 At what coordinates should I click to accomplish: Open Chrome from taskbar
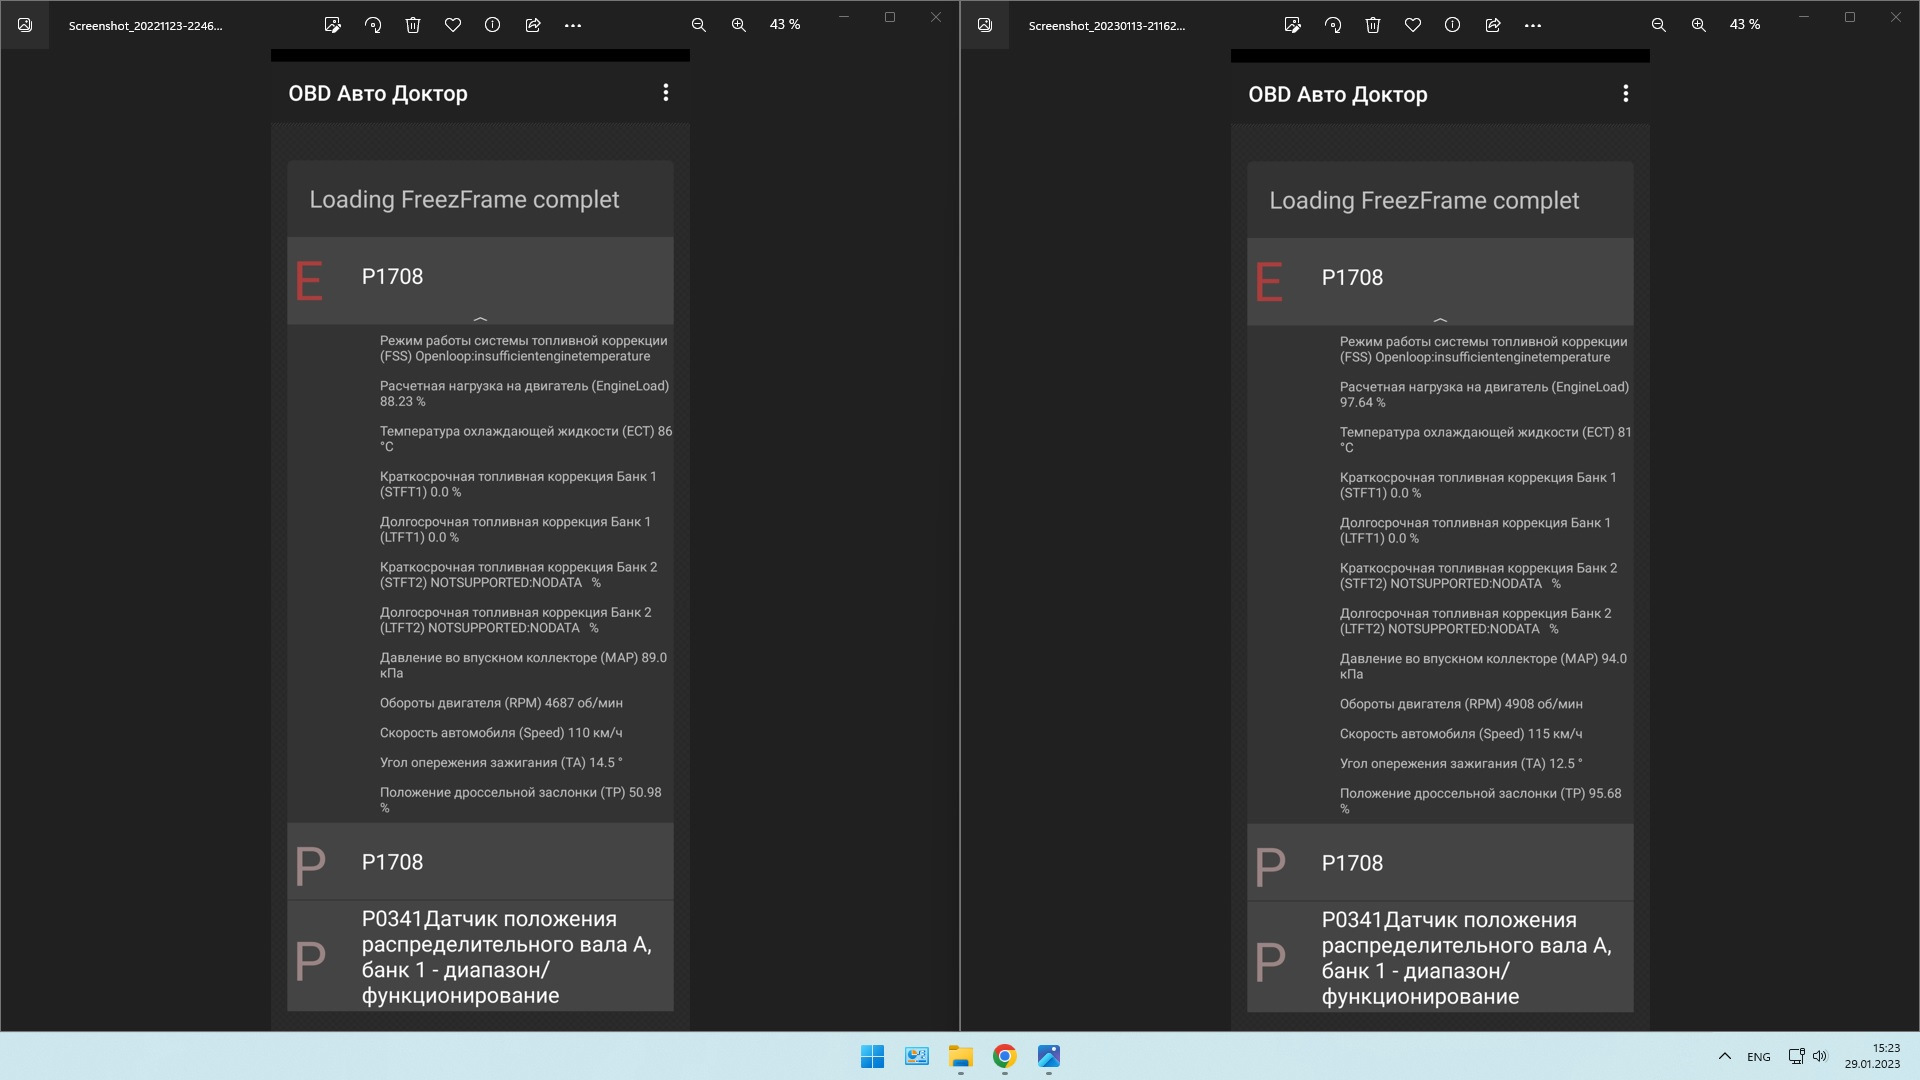tap(1004, 1056)
